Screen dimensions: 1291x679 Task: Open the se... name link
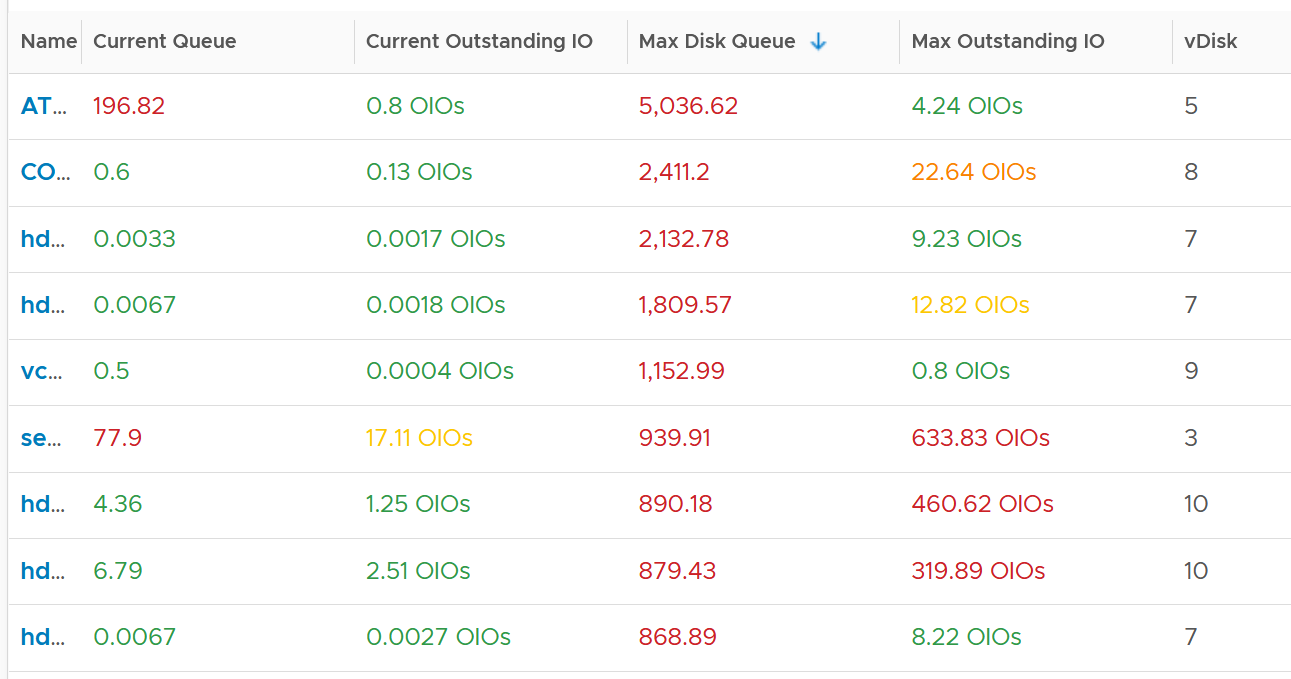[42, 438]
